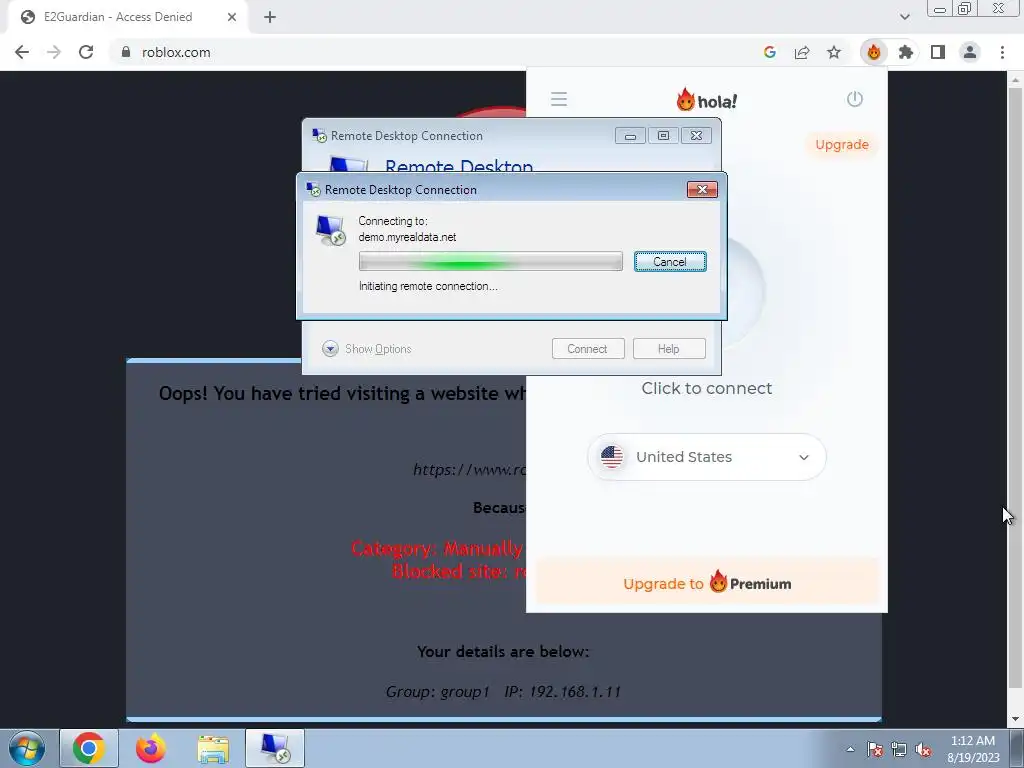
Task: Click Remote Desktop Connection dialog title icon
Action: pyautogui.click(x=313, y=189)
